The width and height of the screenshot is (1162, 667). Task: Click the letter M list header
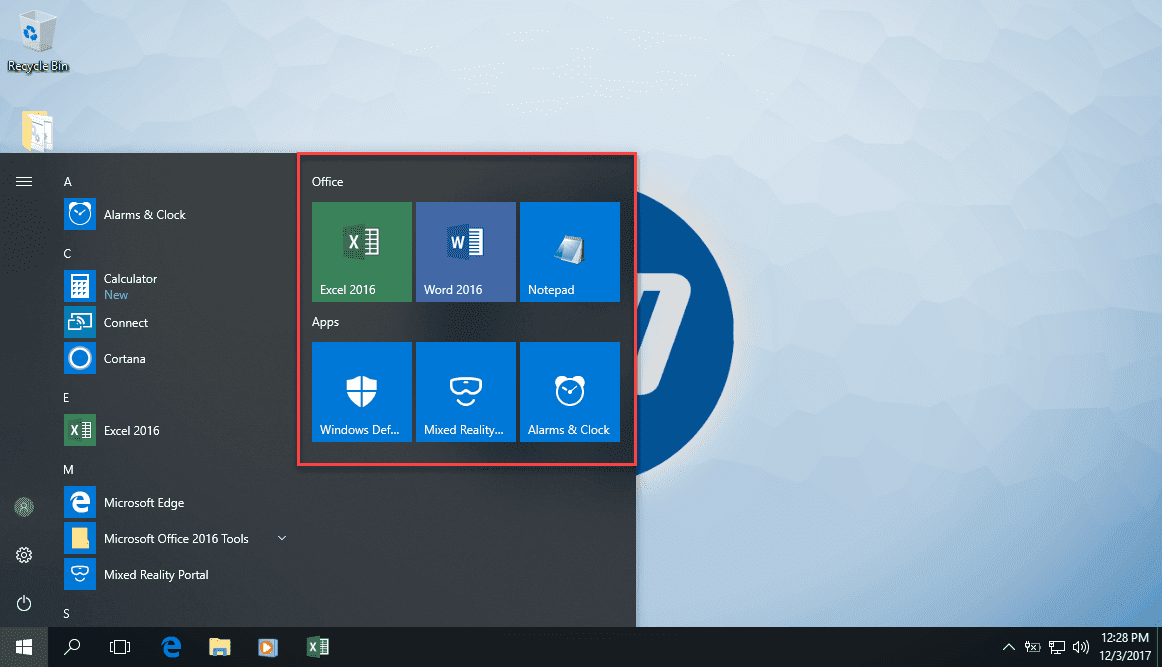click(x=68, y=470)
